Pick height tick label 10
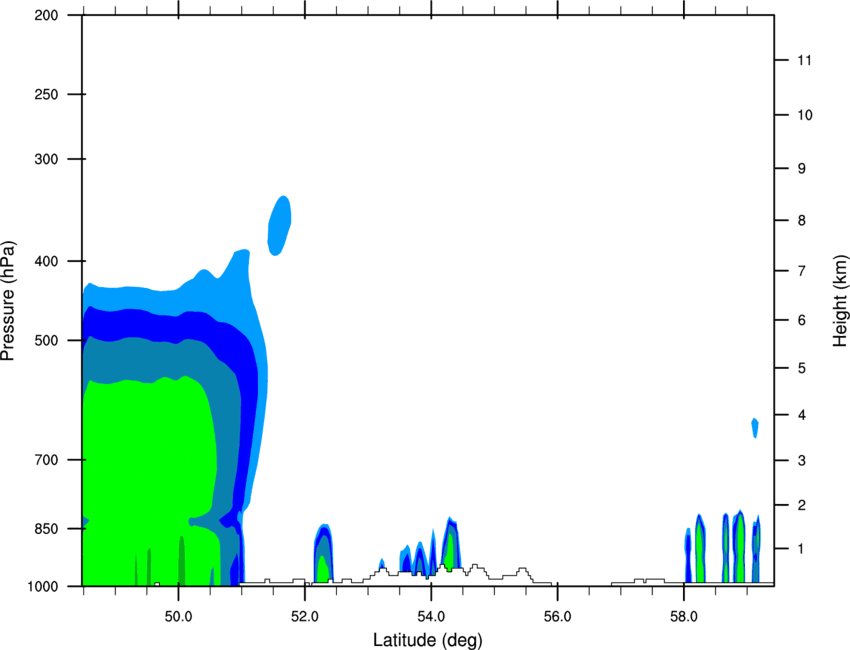850x650 pixels. [x=804, y=115]
